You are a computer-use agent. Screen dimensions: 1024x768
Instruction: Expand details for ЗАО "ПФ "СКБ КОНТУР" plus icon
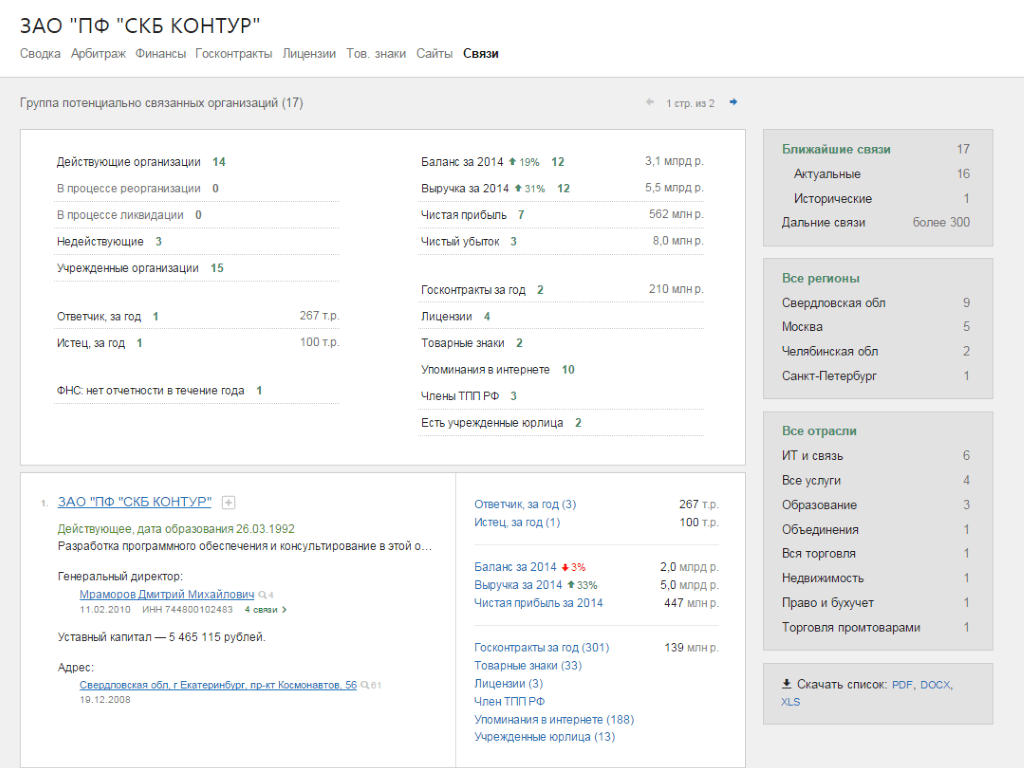(228, 502)
